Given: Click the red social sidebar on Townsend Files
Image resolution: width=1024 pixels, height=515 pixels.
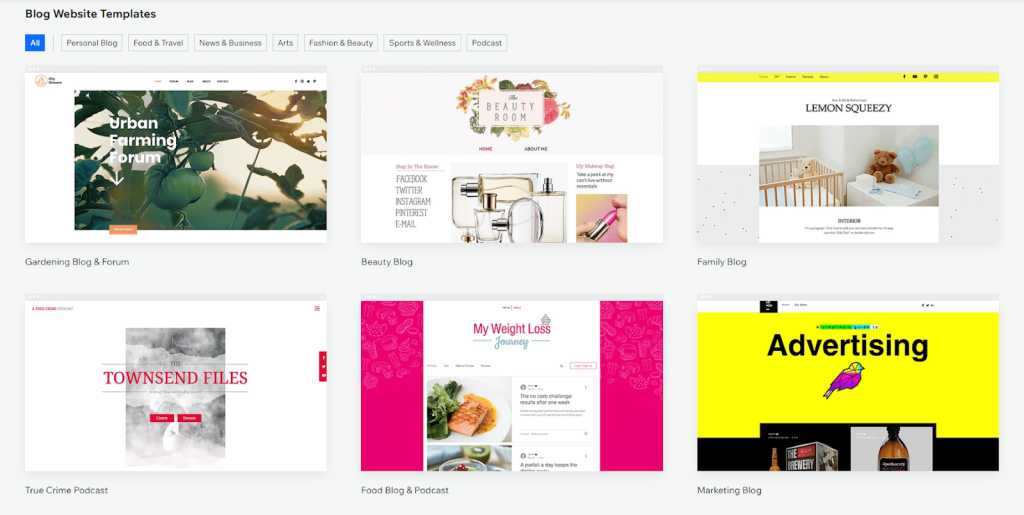Looking at the screenshot, I should click(323, 367).
